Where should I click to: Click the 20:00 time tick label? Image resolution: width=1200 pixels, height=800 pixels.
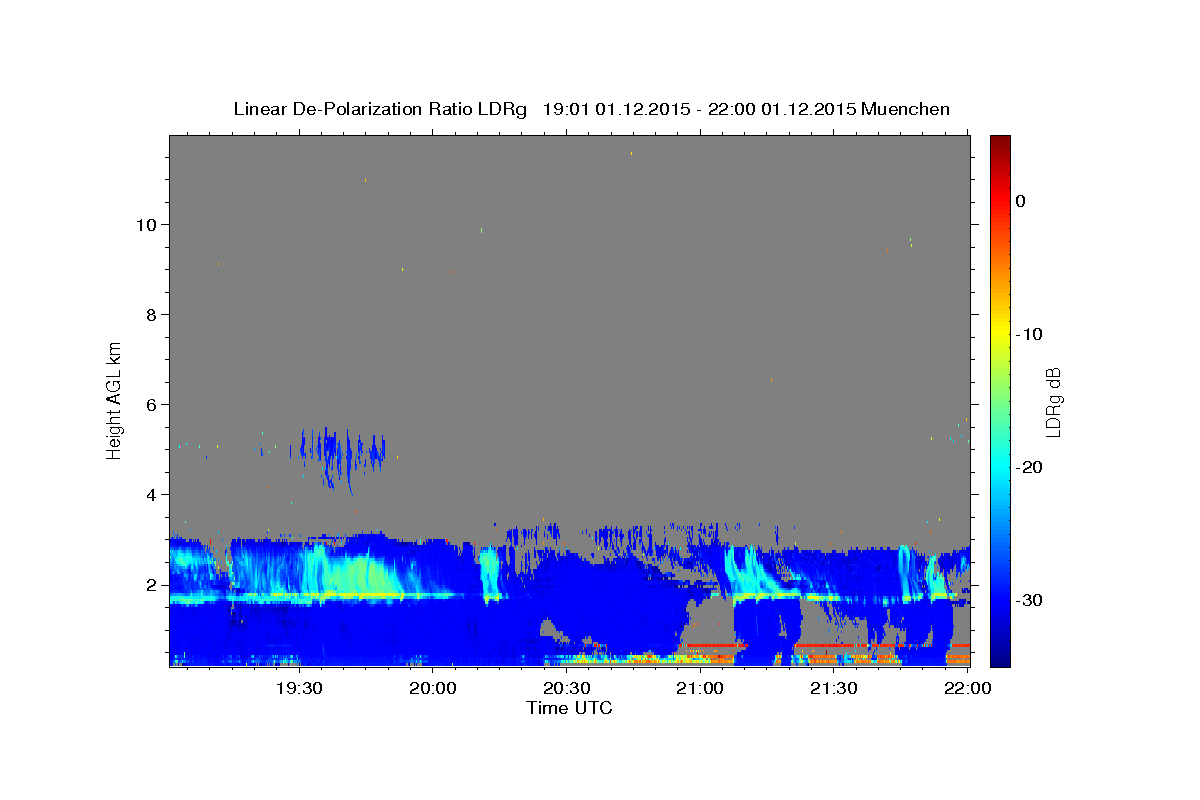point(434,688)
